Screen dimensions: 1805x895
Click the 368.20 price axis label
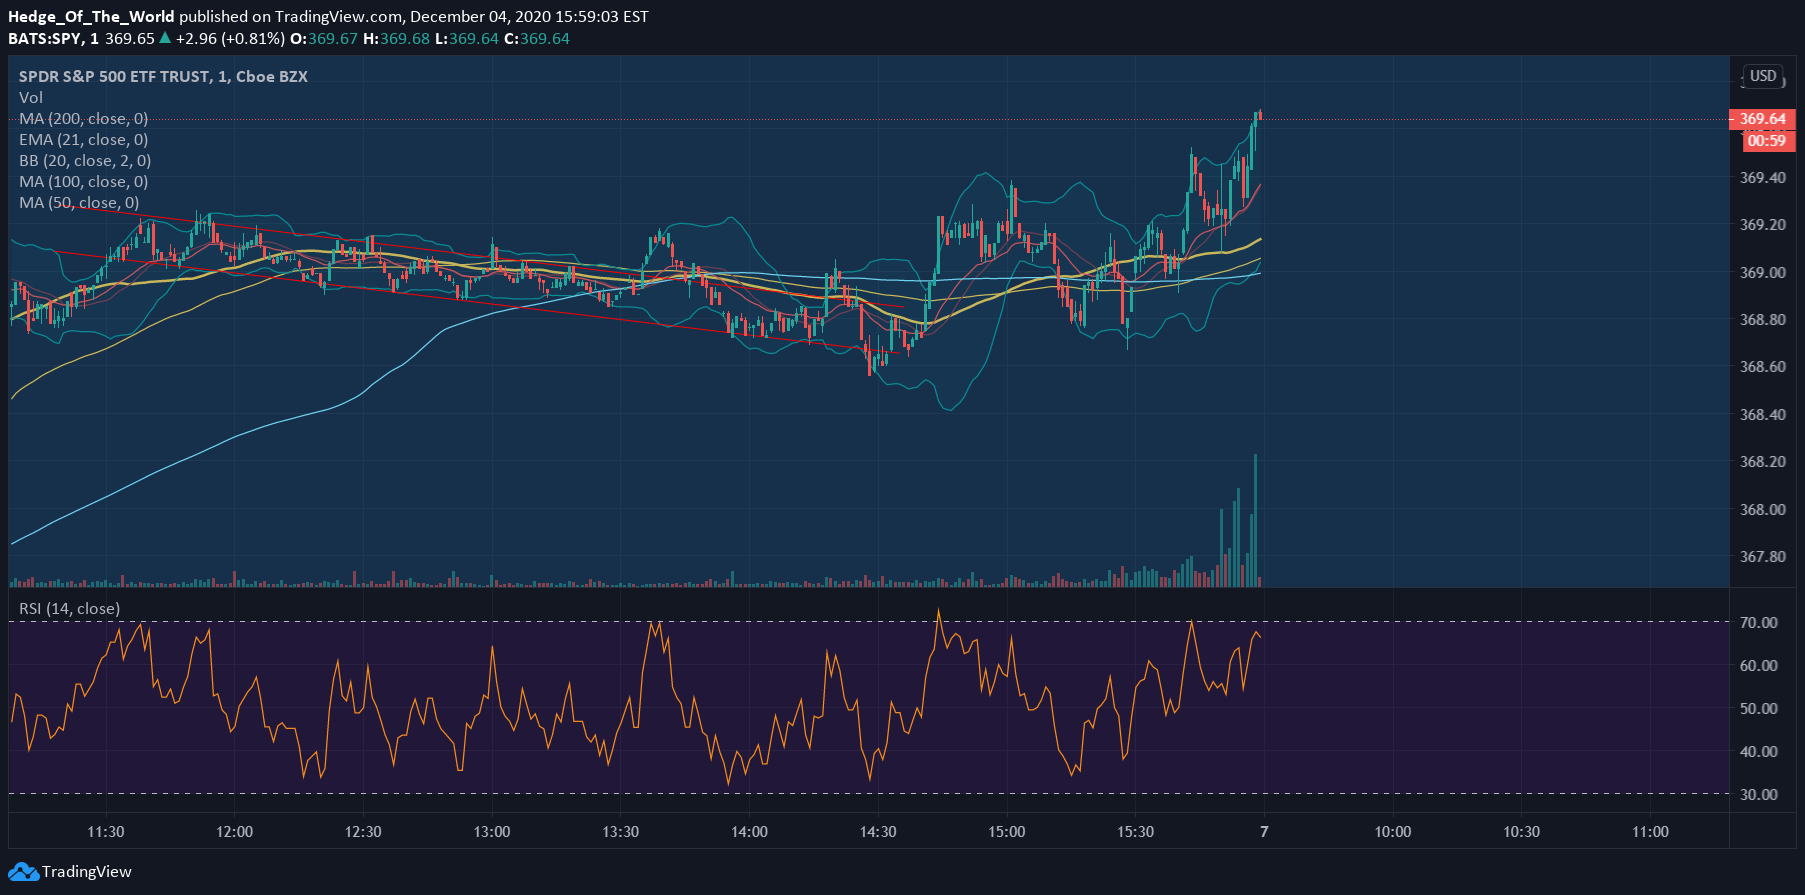coord(1763,461)
